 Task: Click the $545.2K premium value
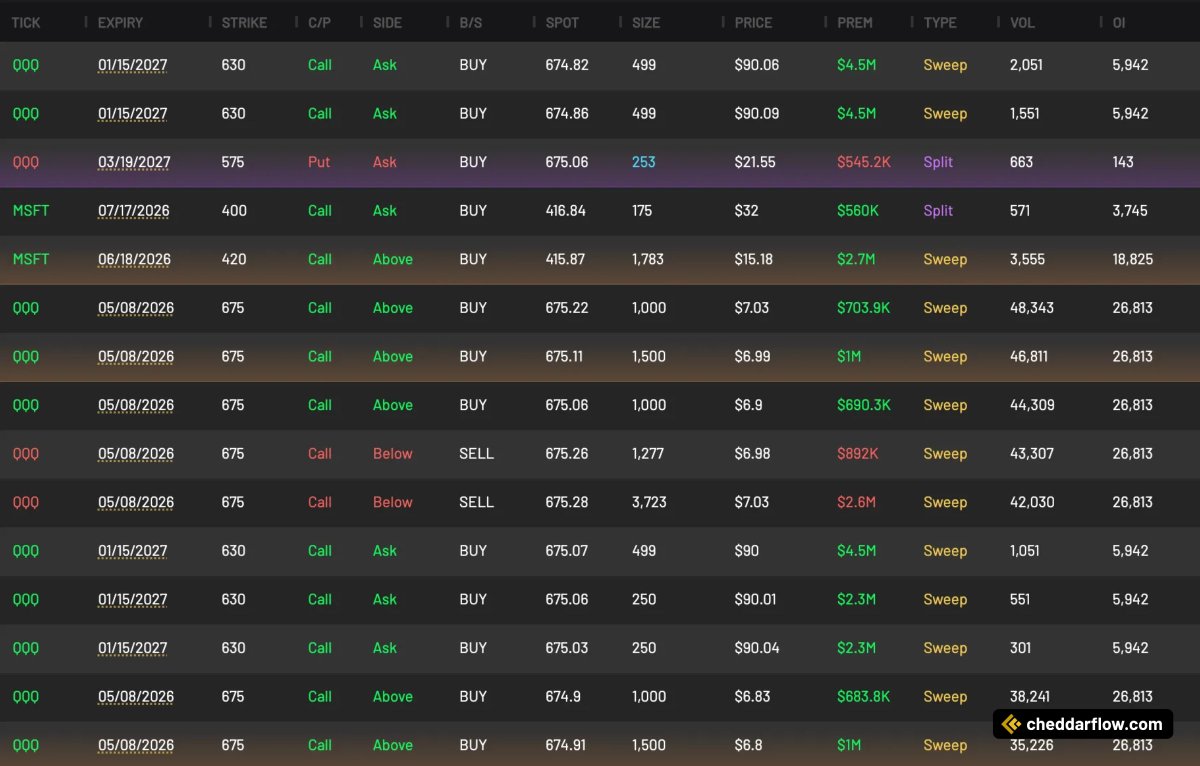coord(864,162)
